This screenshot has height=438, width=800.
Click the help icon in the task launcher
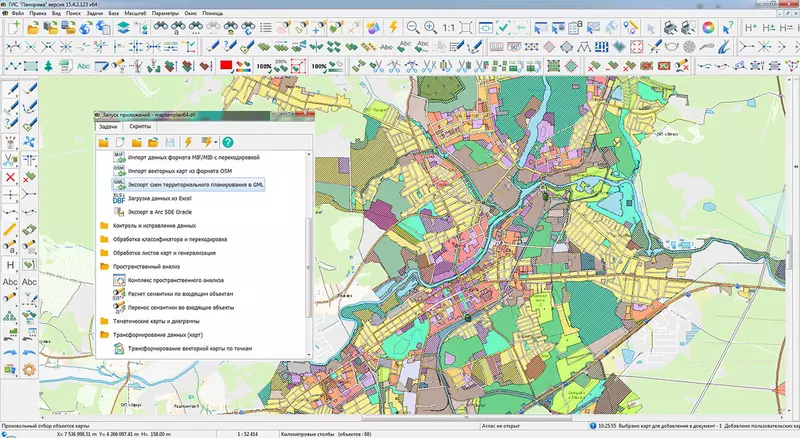point(228,143)
